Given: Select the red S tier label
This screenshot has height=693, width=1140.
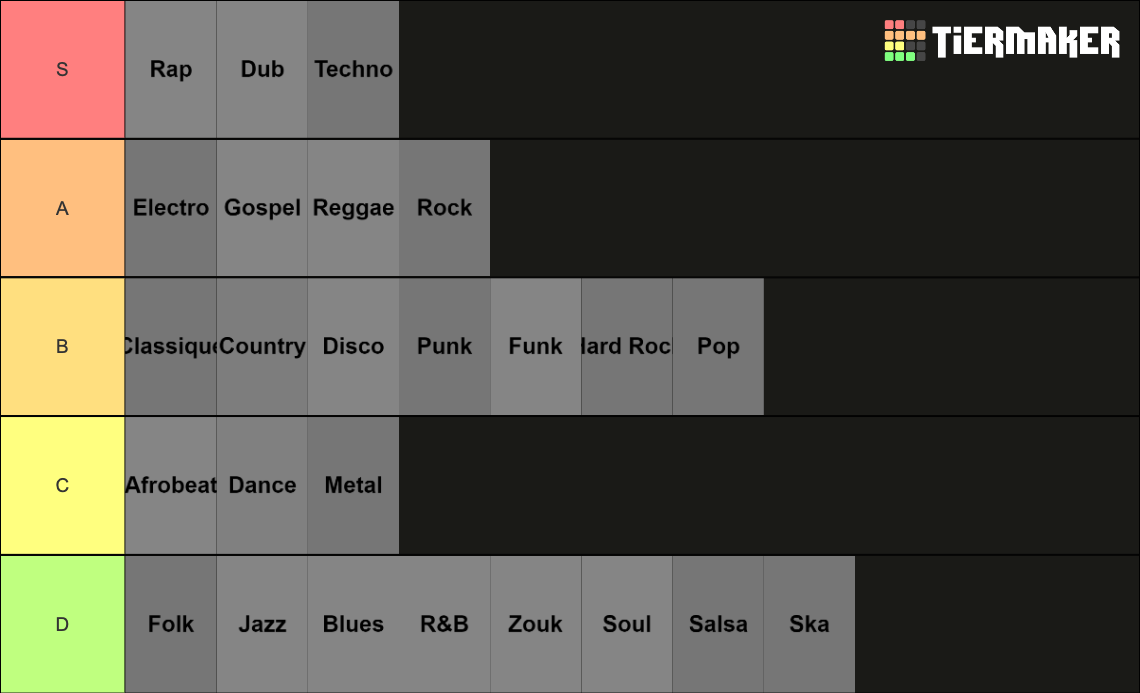Looking at the screenshot, I should click(63, 69).
